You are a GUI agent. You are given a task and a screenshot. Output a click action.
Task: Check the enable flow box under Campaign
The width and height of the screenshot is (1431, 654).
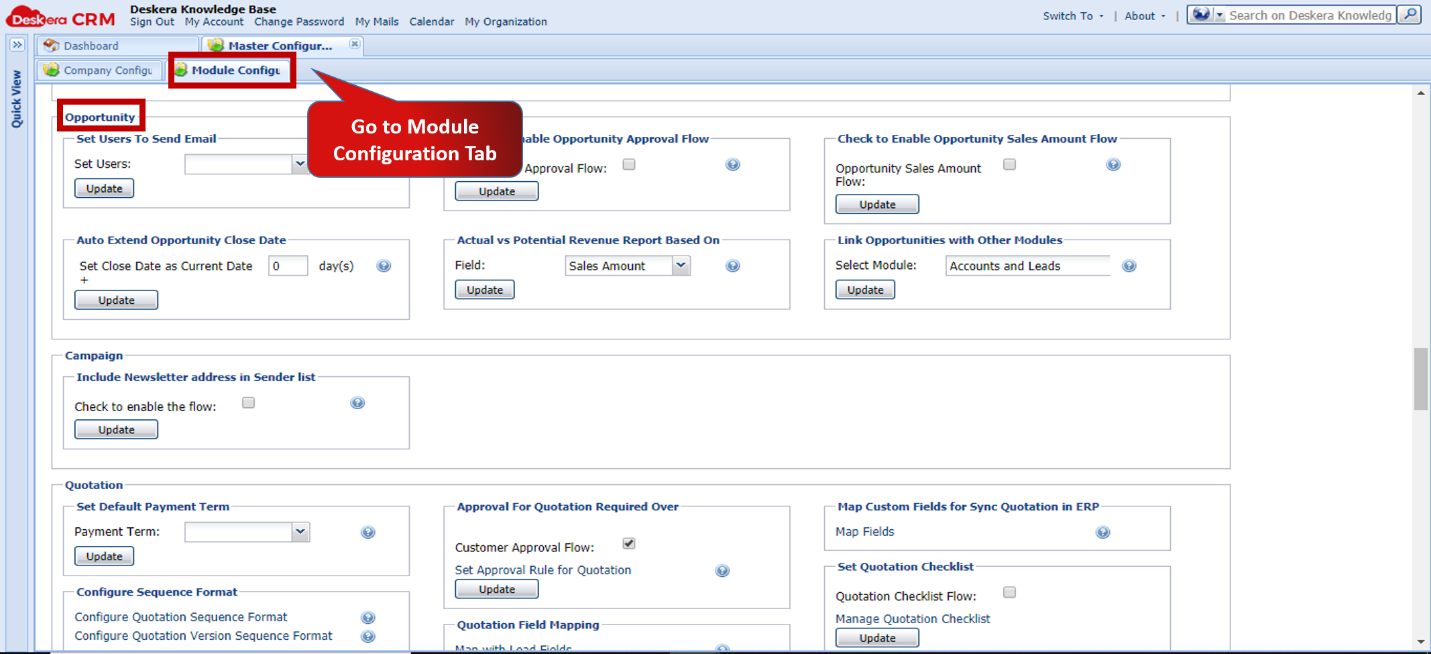point(247,402)
